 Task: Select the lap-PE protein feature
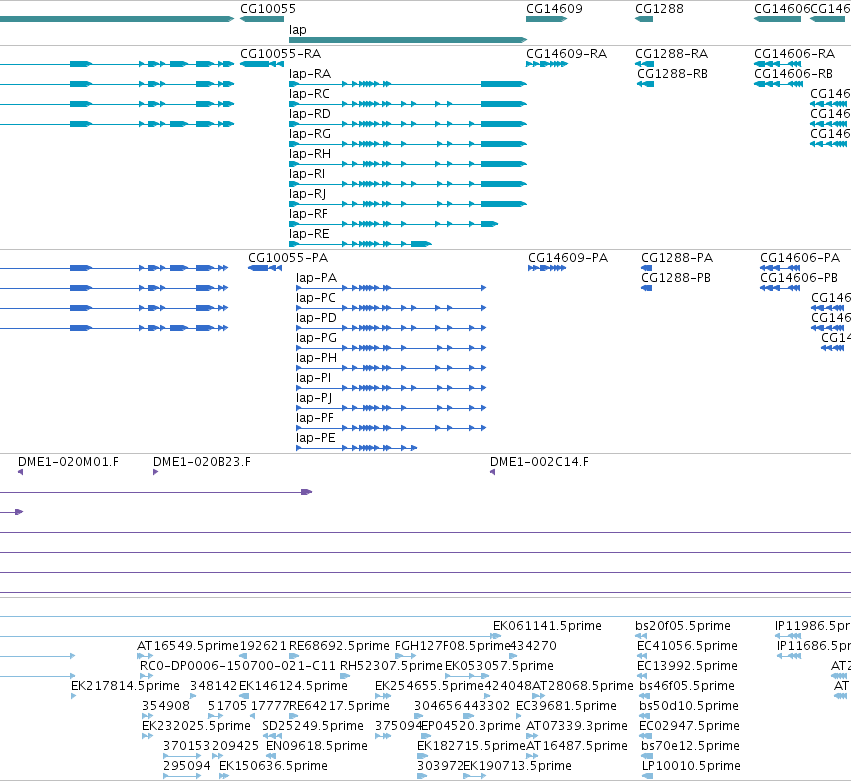(x=357, y=448)
